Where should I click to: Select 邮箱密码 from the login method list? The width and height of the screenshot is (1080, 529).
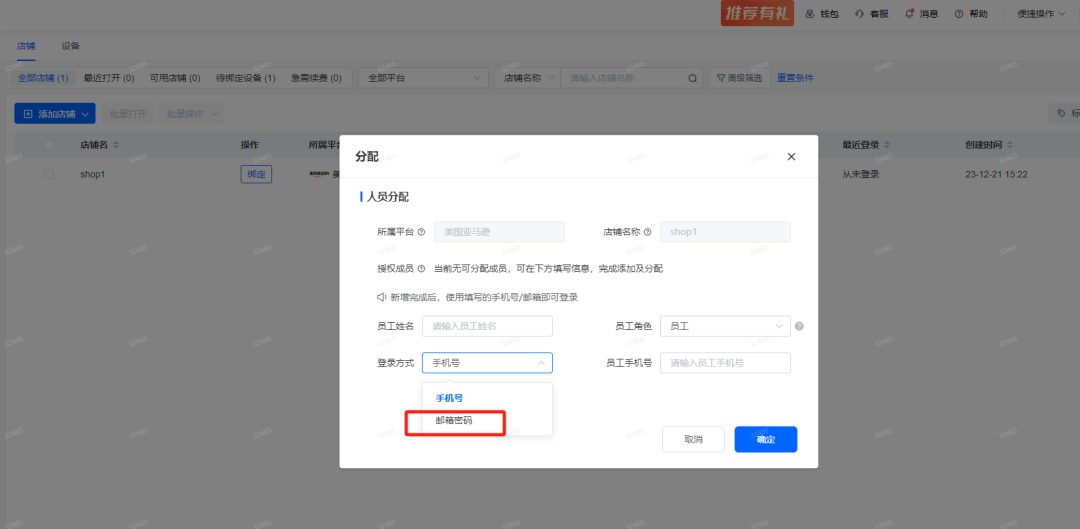pyautogui.click(x=454, y=422)
